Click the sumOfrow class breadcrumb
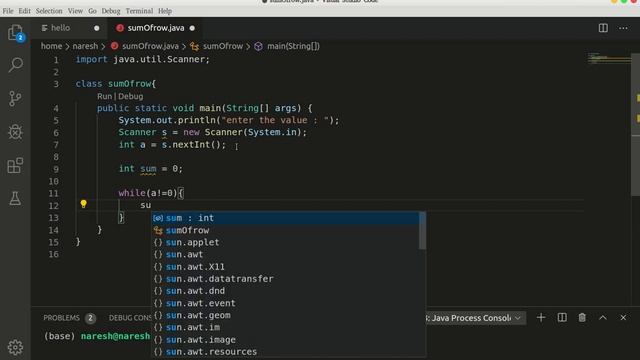Viewport: 640px width, 360px height. 223,46
